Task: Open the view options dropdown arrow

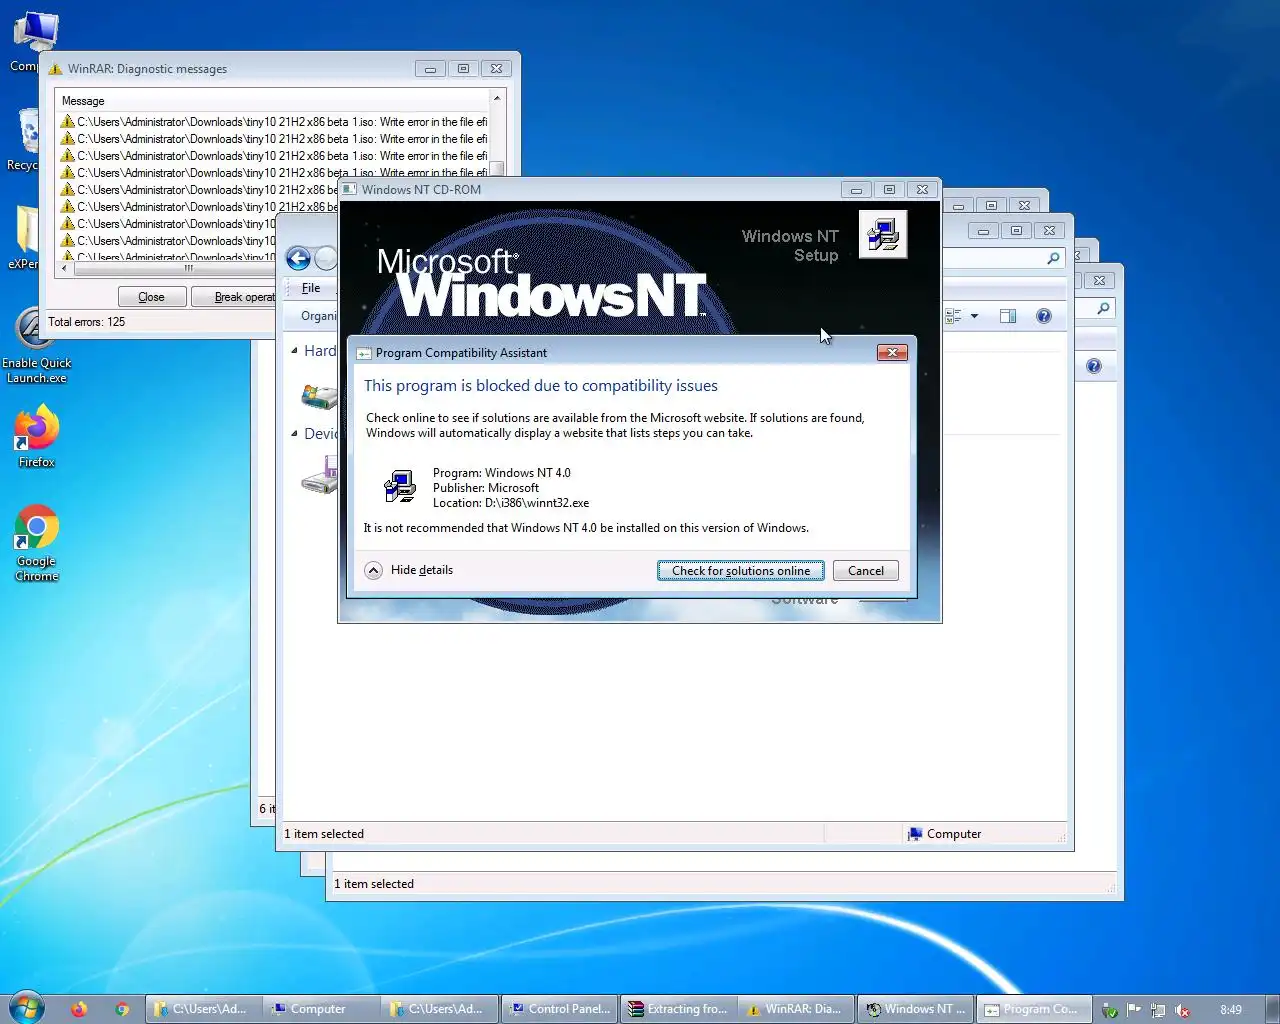Action: point(974,316)
